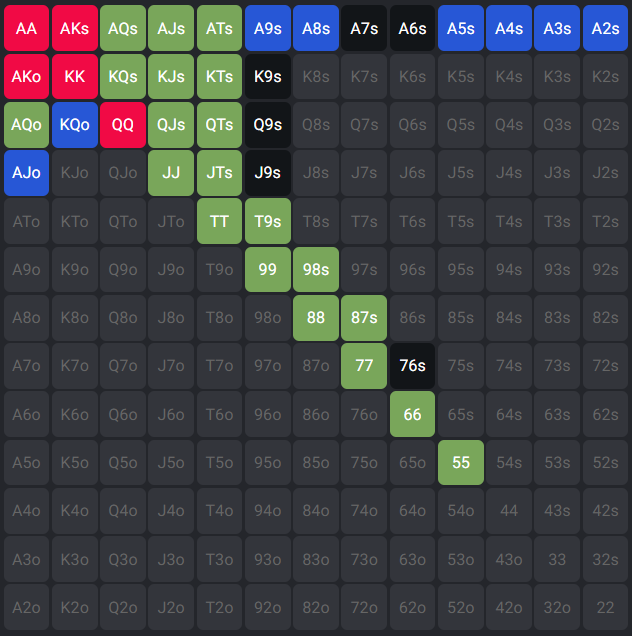Toggle the green 55 pocket pair

[x=461, y=462]
